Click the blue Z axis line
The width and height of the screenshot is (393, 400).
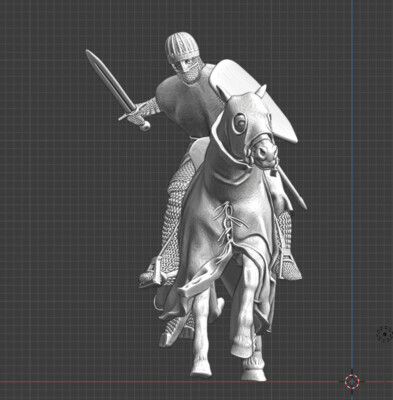point(352,187)
